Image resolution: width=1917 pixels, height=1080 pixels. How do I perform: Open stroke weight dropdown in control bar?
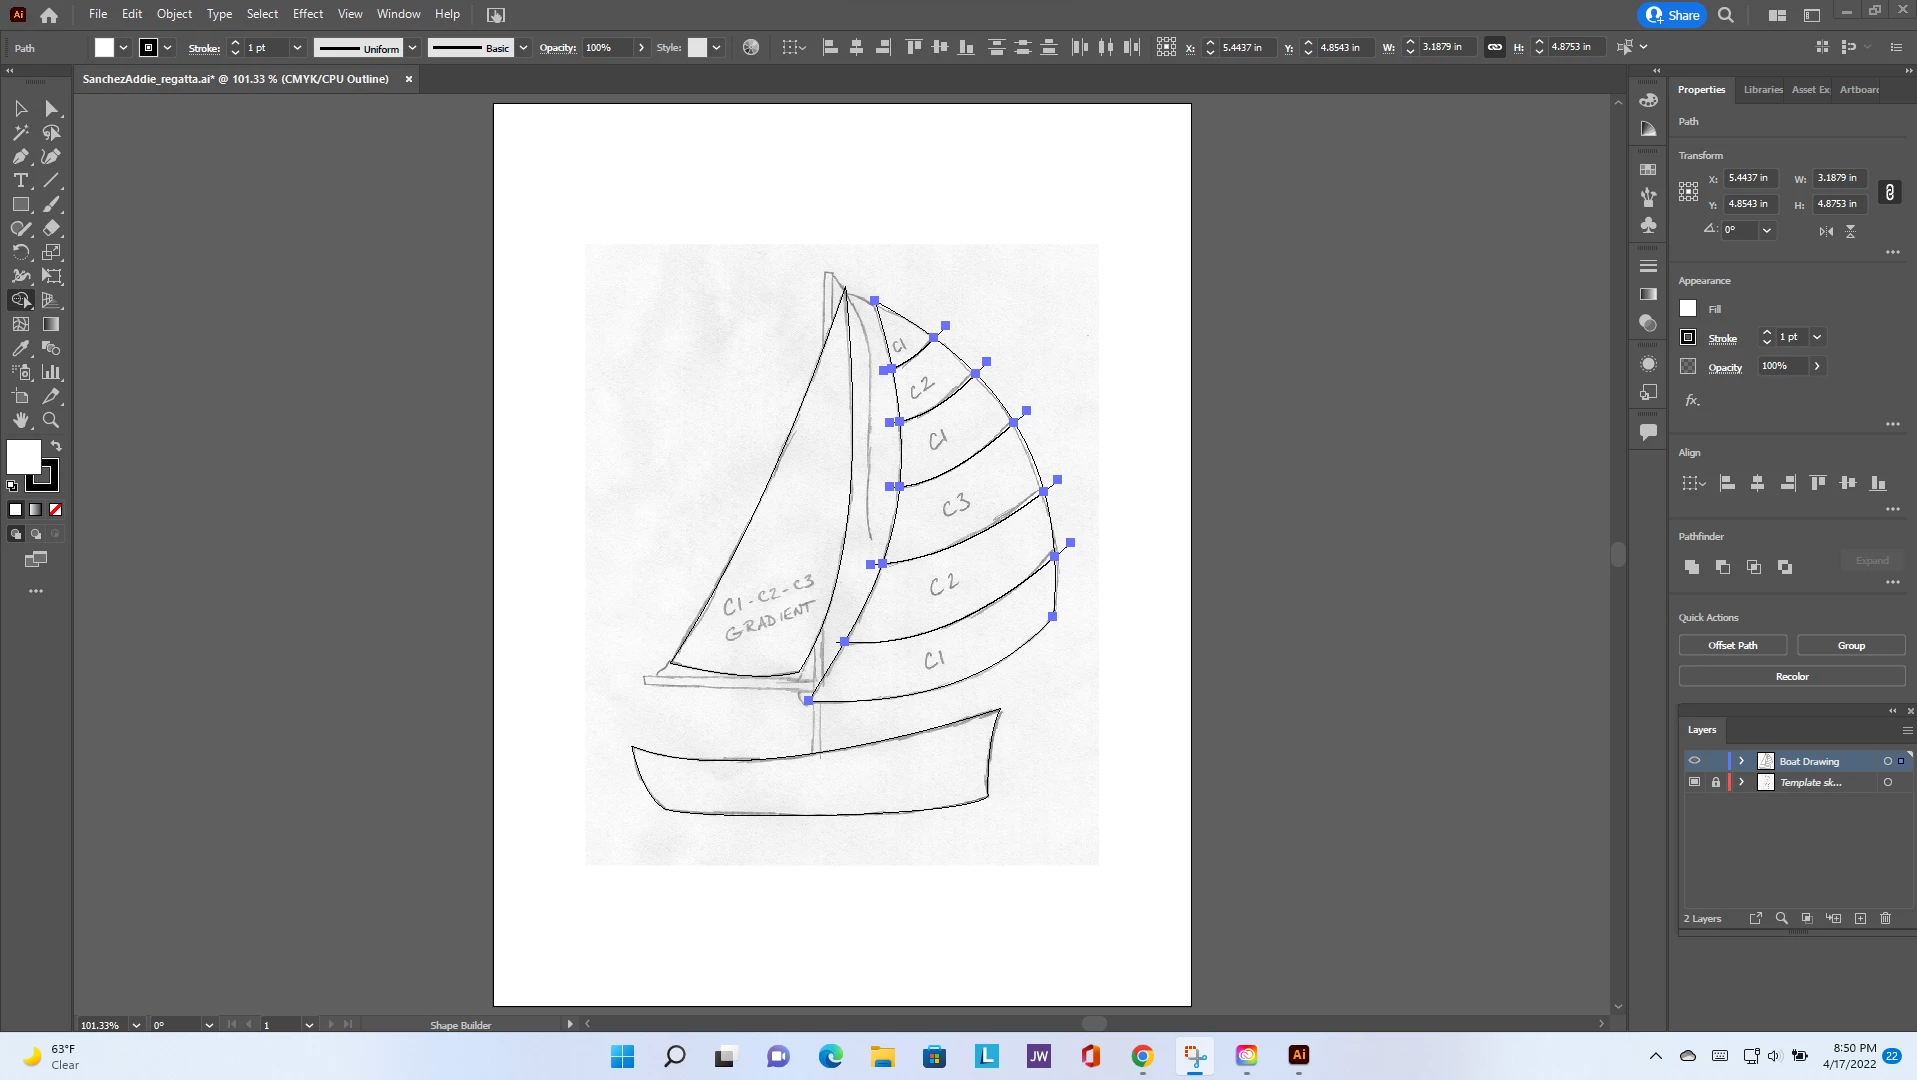pyautogui.click(x=297, y=48)
